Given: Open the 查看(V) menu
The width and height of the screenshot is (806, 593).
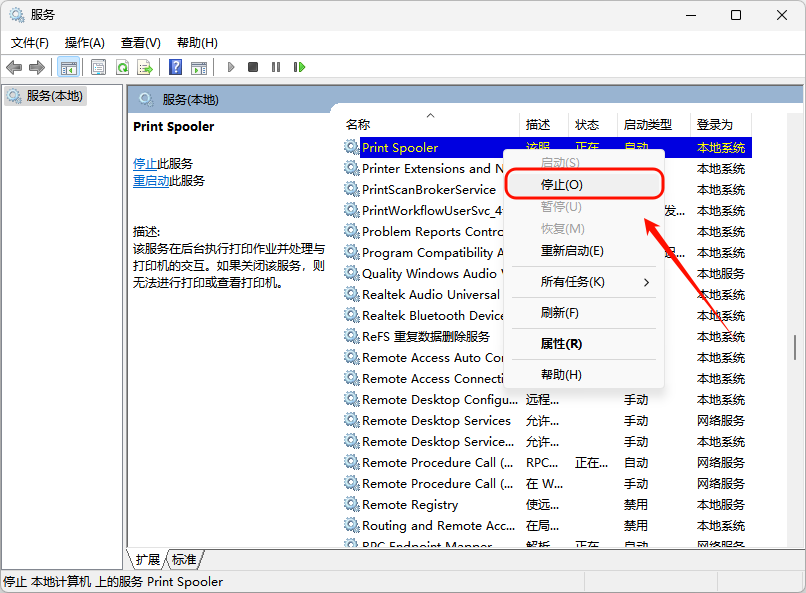Looking at the screenshot, I should pos(140,43).
